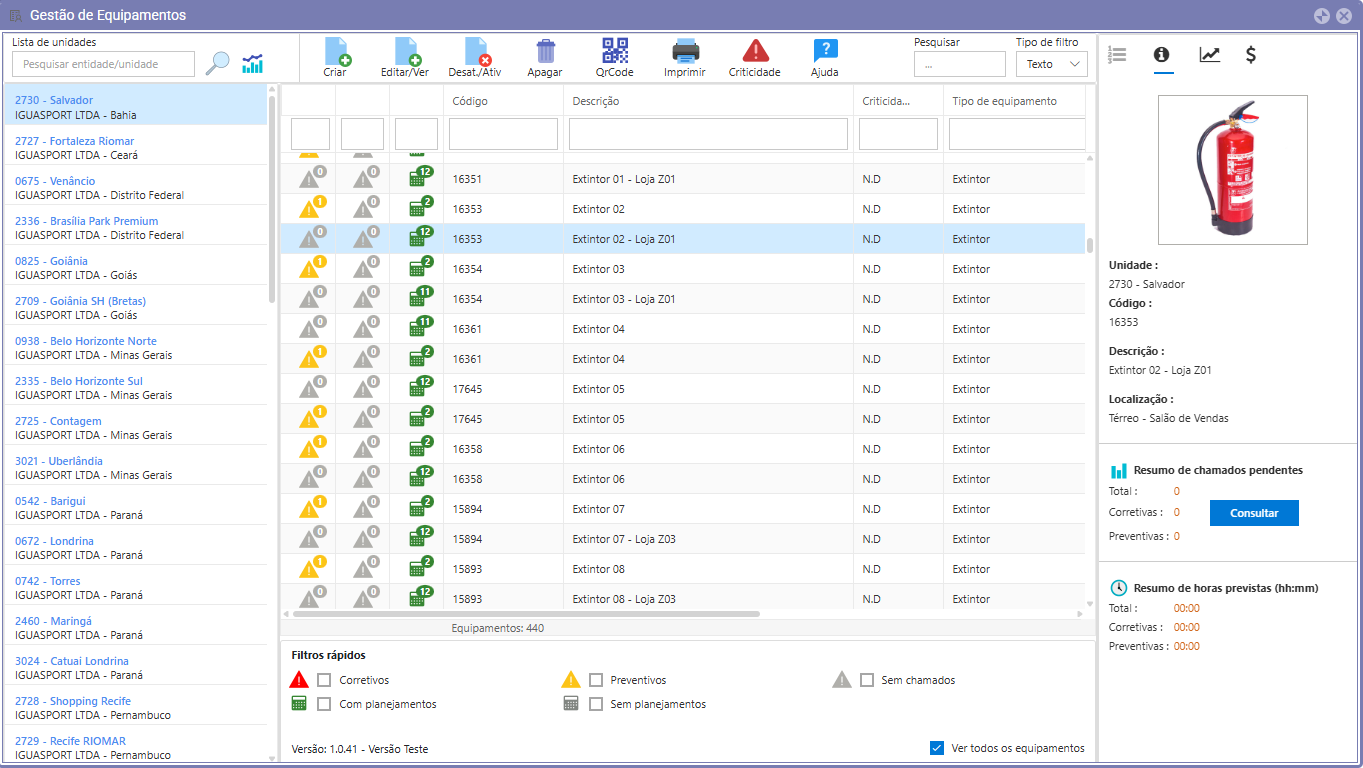Open the information tab icon

tap(1161, 55)
